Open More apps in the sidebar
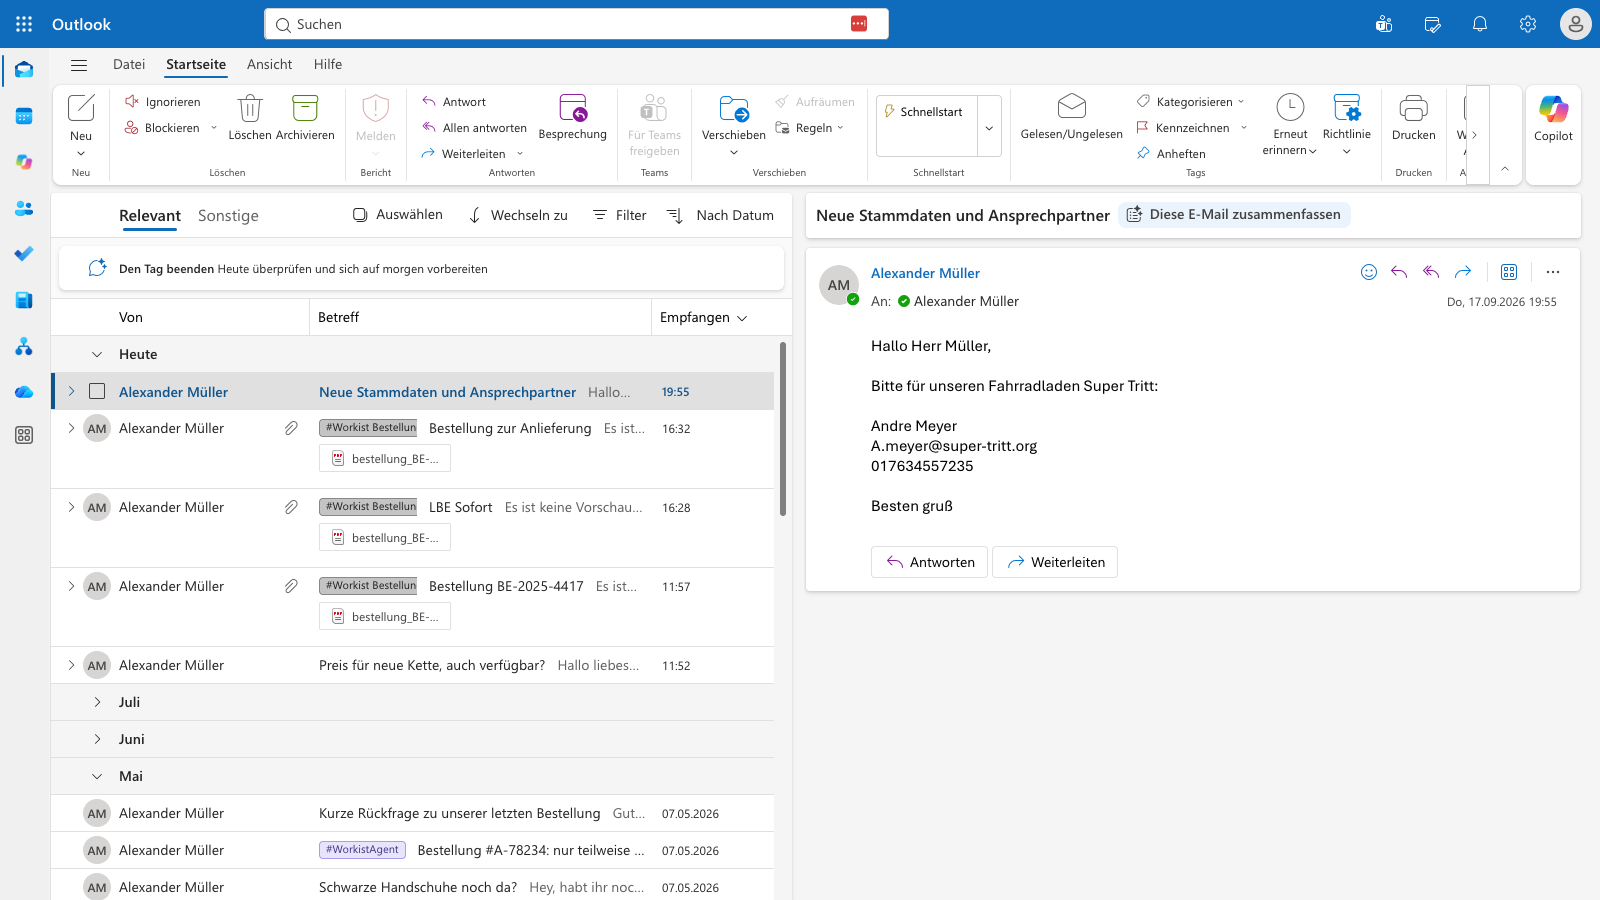This screenshot has width=1600, height=900. (24, 435)
